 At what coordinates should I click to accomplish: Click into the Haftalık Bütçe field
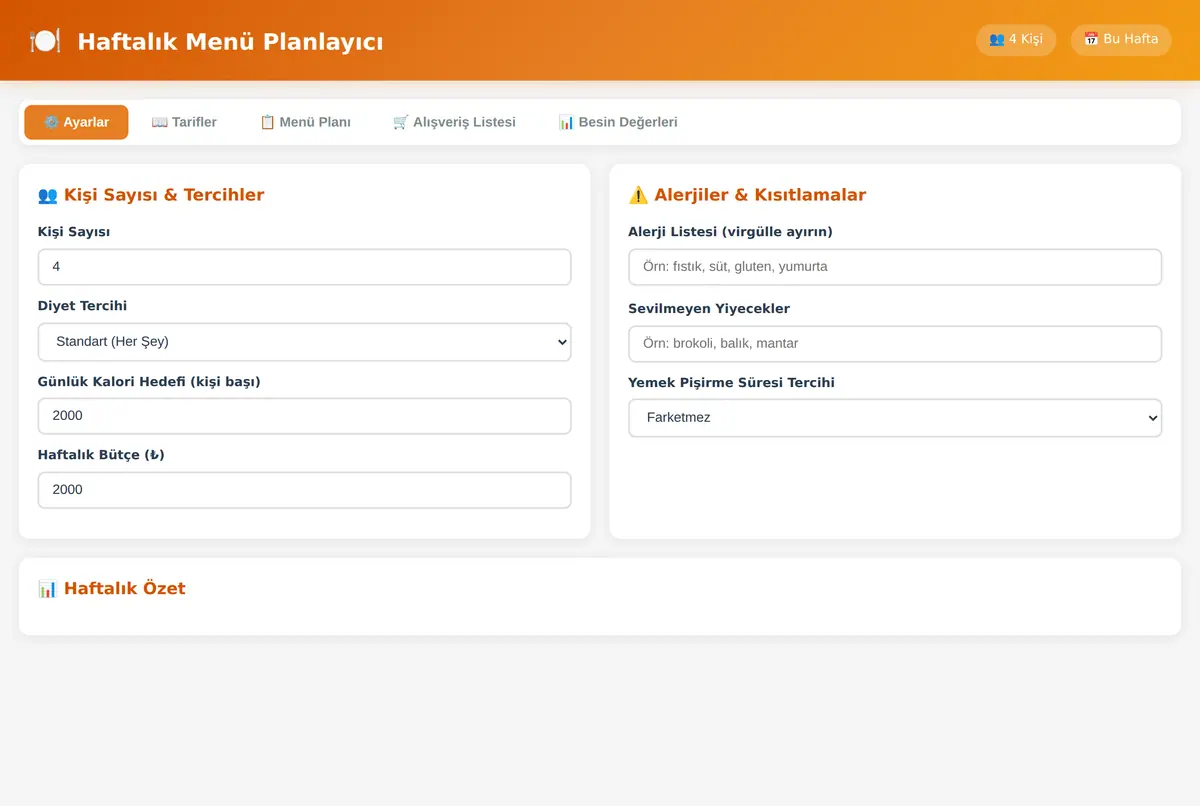click(304, 489)
